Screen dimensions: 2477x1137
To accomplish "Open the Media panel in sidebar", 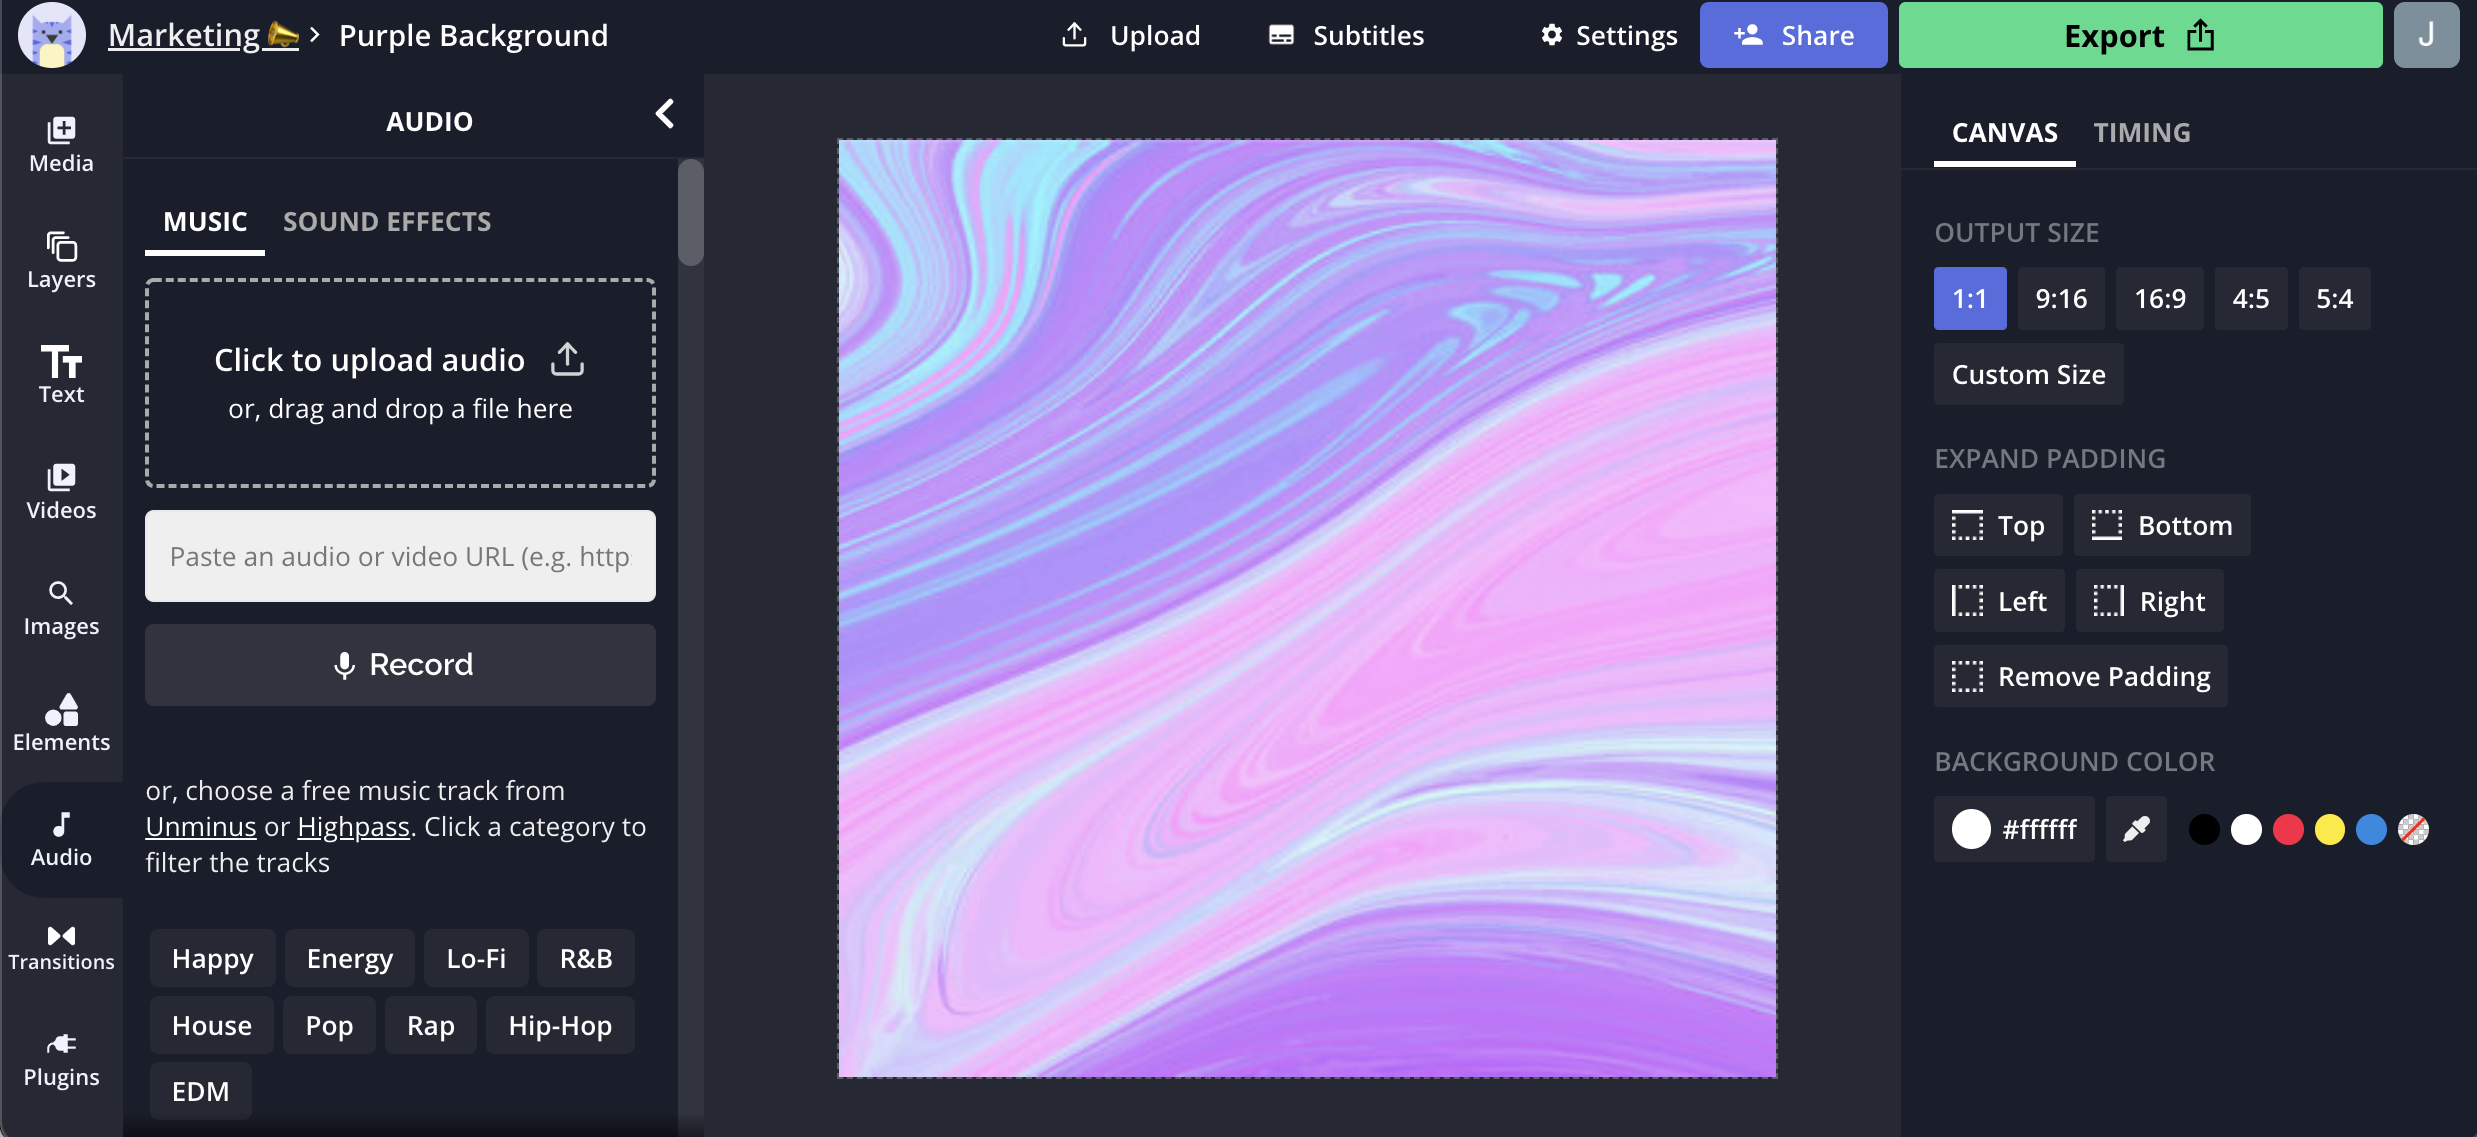I will coord(61,145).
